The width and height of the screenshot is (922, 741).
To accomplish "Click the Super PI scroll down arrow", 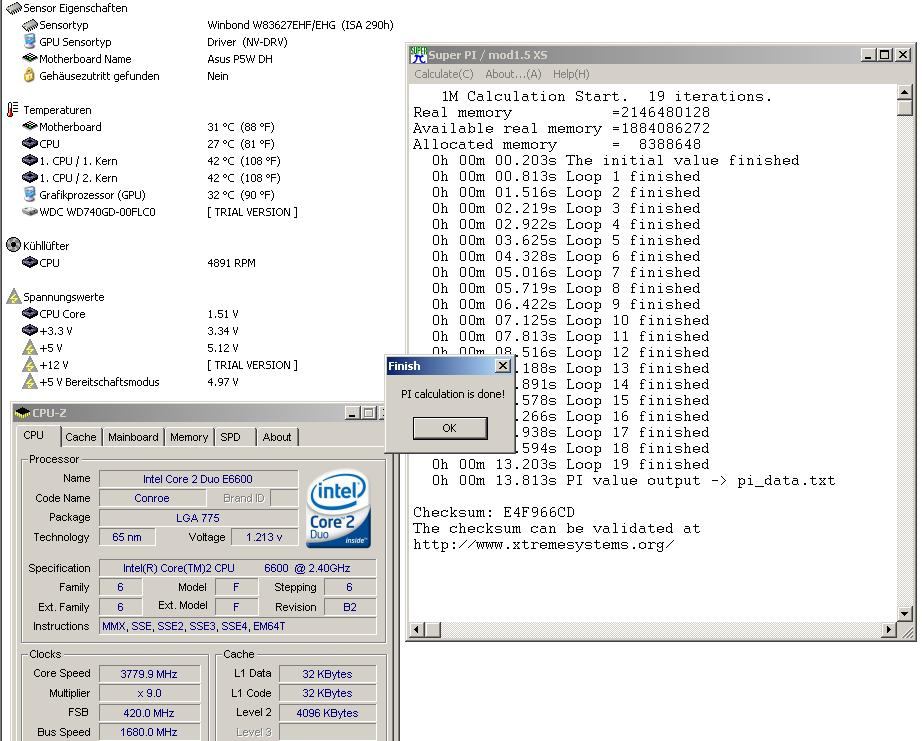I will click(905, 613).
